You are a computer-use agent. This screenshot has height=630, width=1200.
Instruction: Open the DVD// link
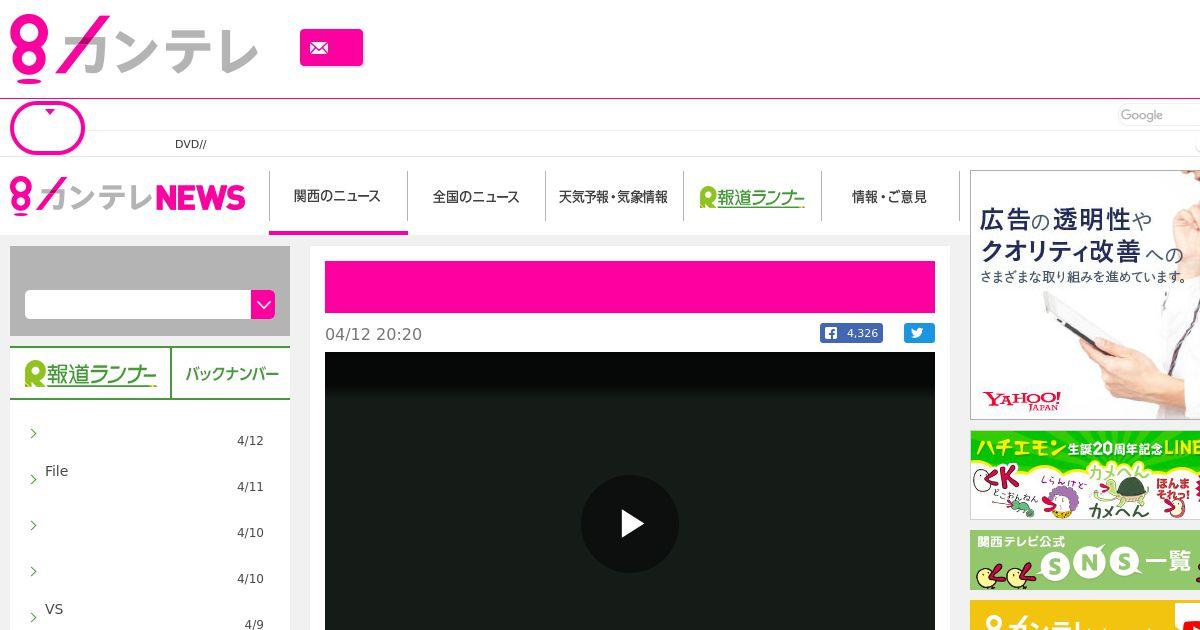190,144
